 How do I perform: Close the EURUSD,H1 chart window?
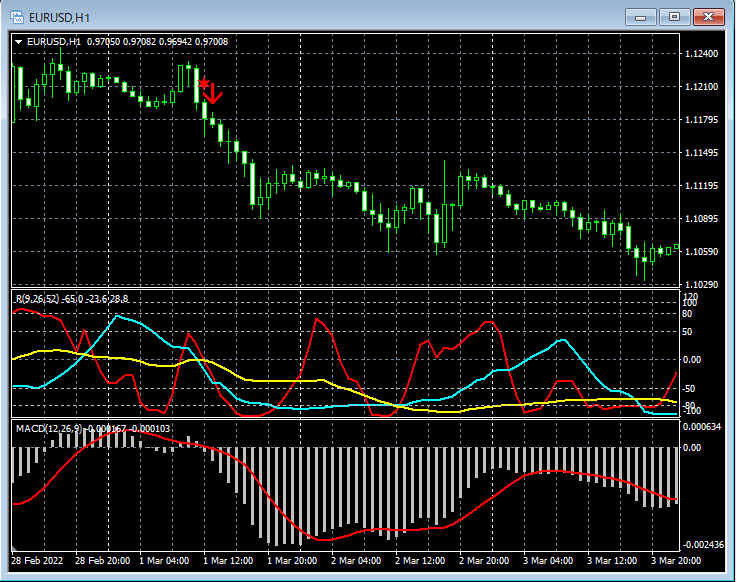click(708, 16)
